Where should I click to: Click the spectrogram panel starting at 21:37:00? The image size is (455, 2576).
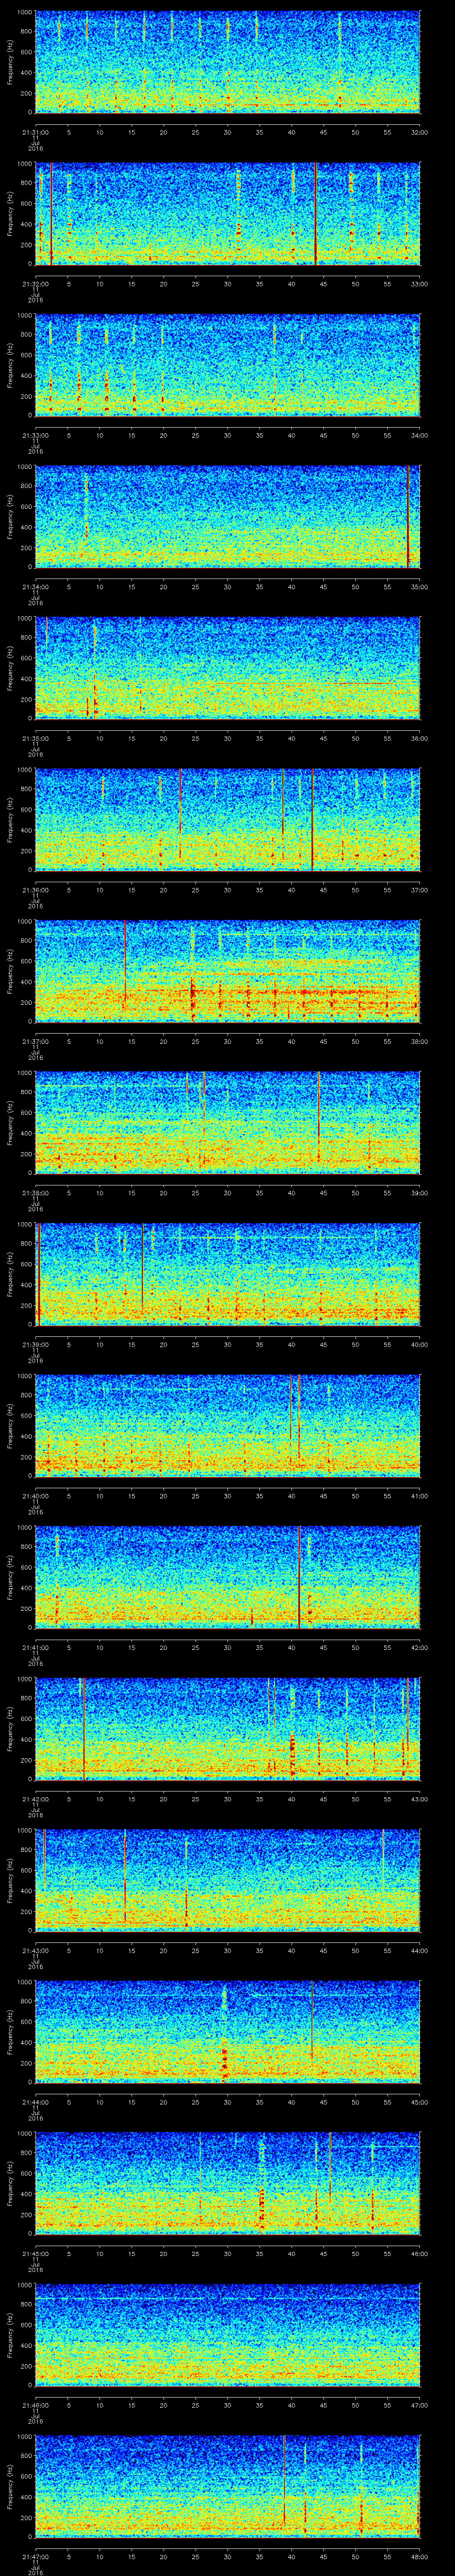coord(227,971)
